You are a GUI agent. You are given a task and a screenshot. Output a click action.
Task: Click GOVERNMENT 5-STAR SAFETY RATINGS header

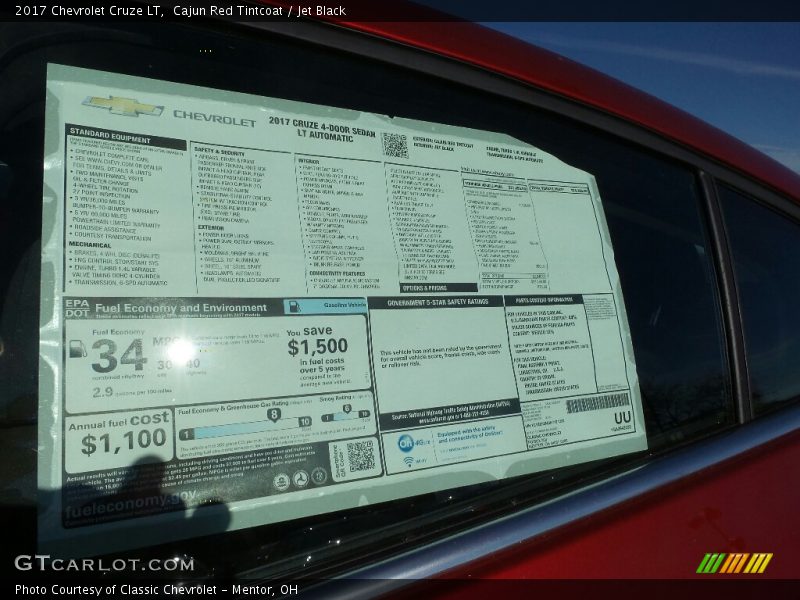(x=437, y=302)
